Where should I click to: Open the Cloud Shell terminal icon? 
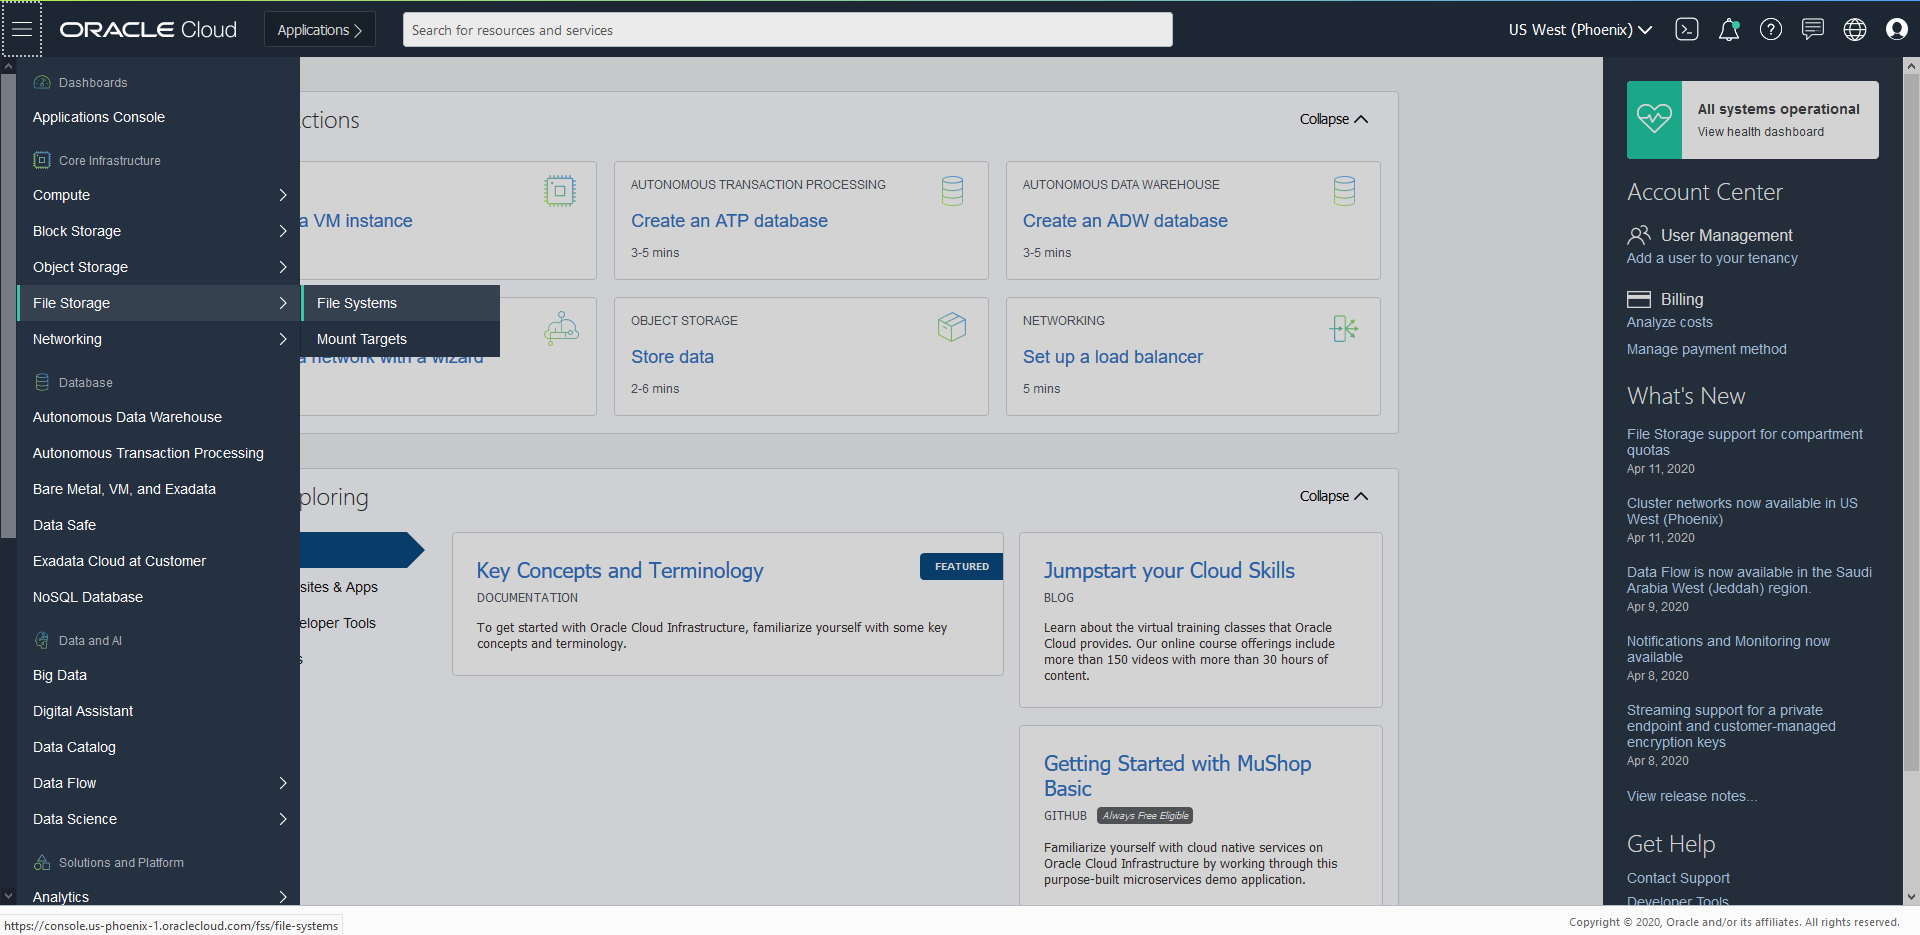pyautogui.click(x=1687, y=29)
